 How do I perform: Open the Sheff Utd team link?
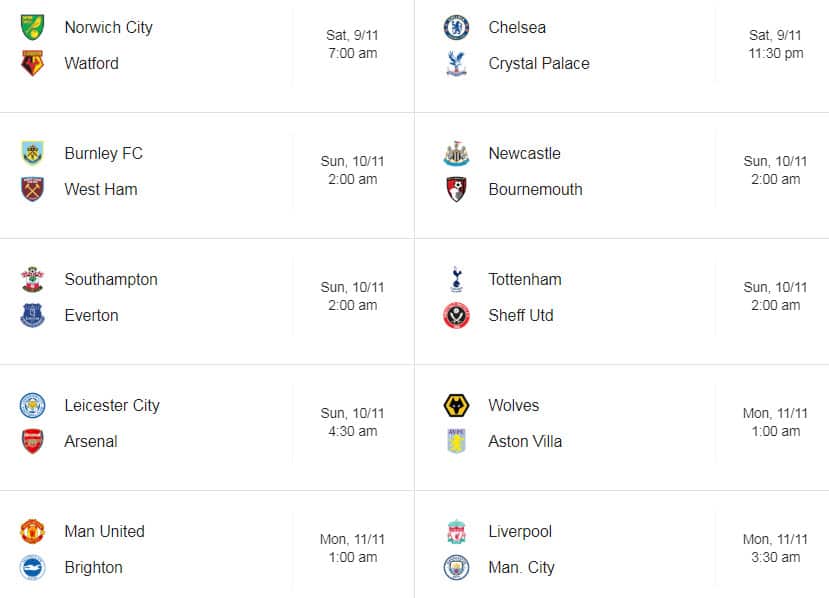520,315
